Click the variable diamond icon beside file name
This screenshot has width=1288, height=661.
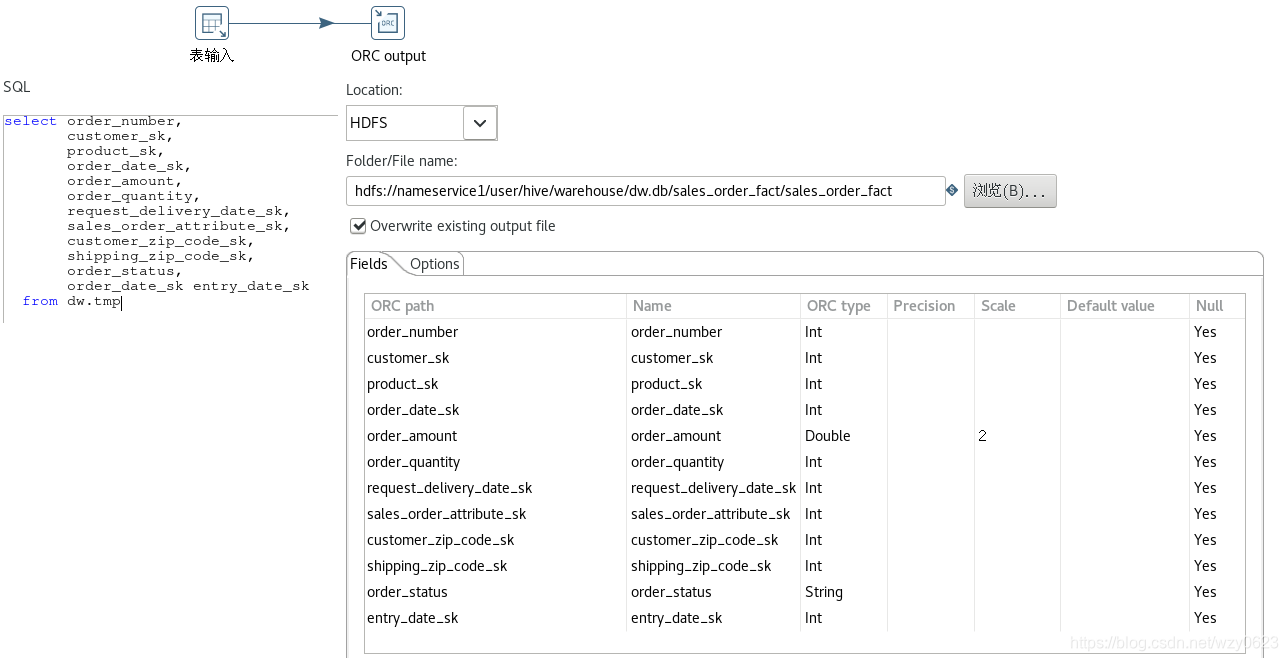click(x=952, y=190)
